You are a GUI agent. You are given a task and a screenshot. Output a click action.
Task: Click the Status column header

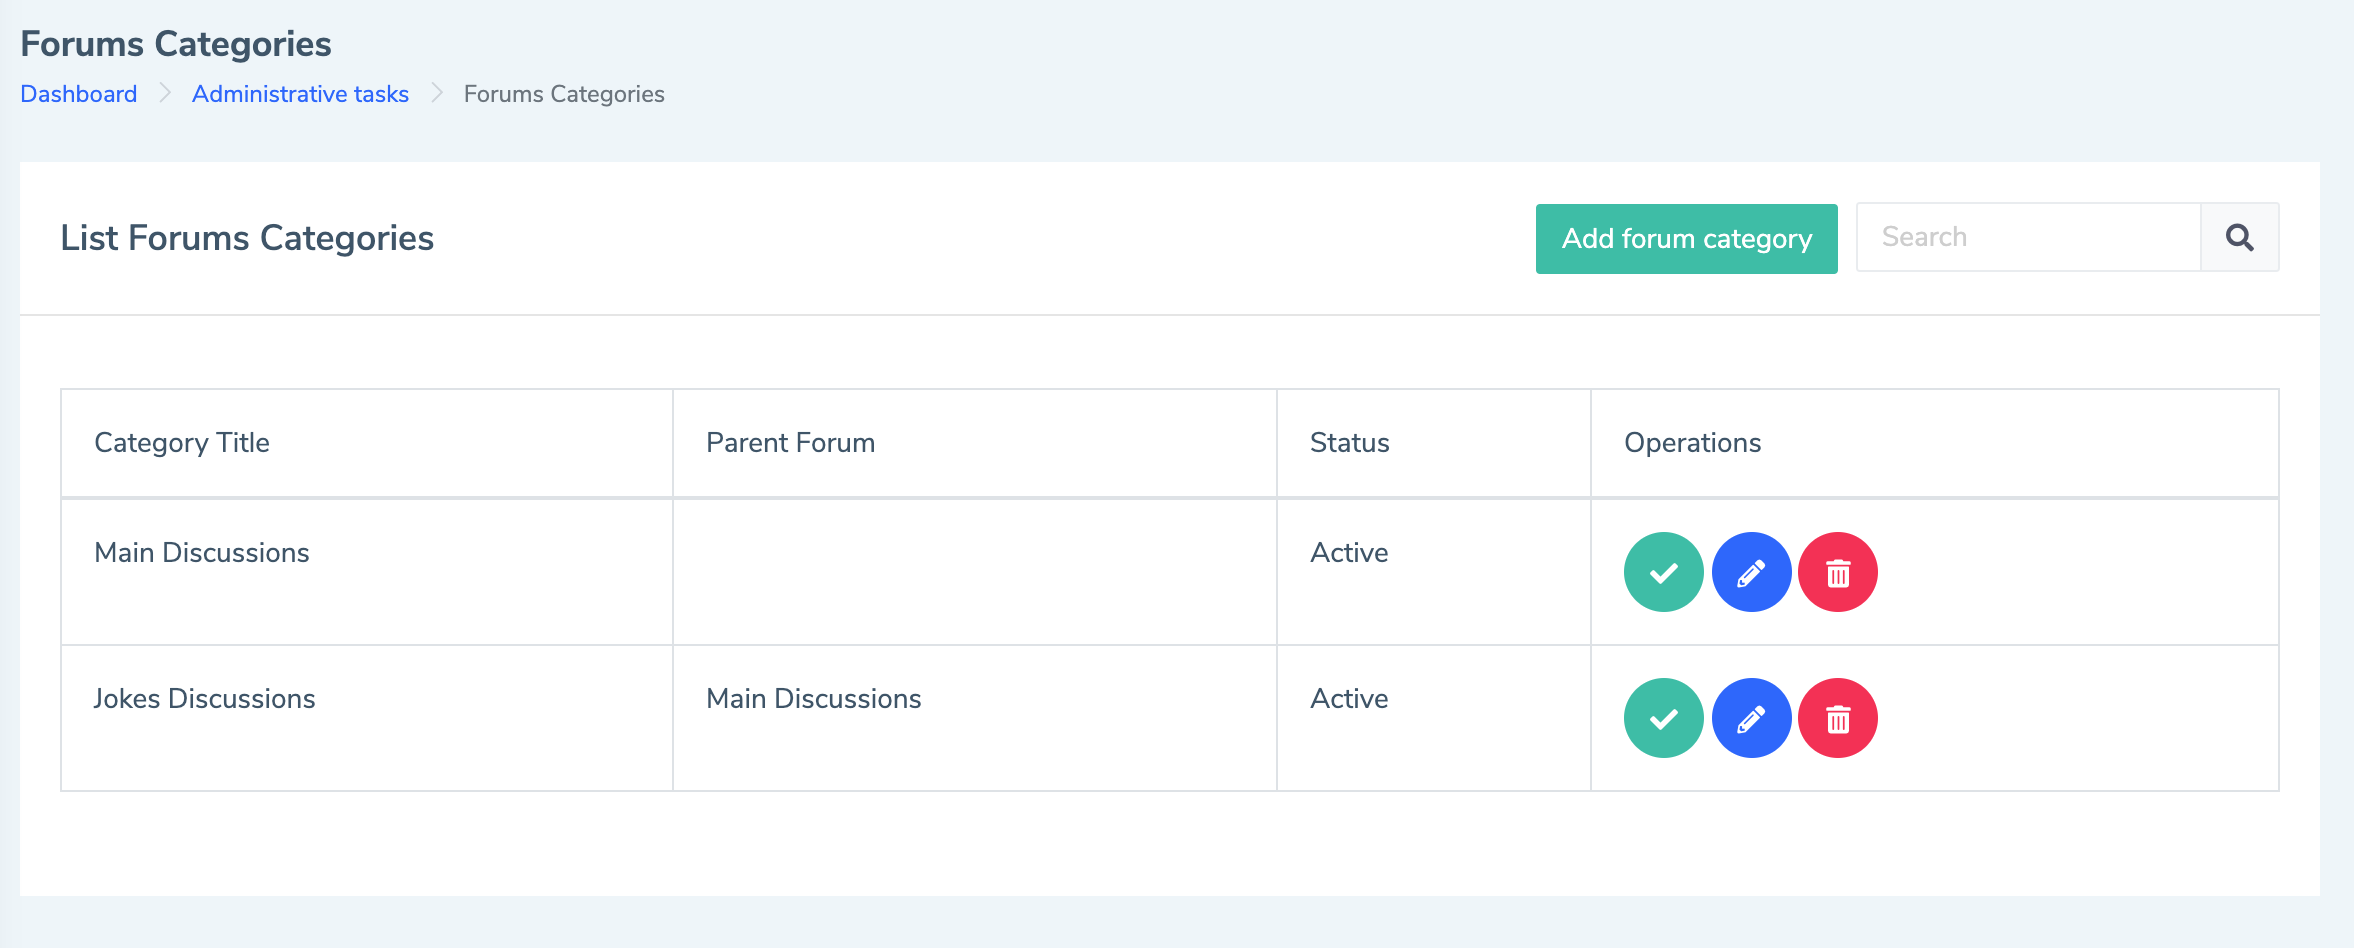(x=1349, y=442)
